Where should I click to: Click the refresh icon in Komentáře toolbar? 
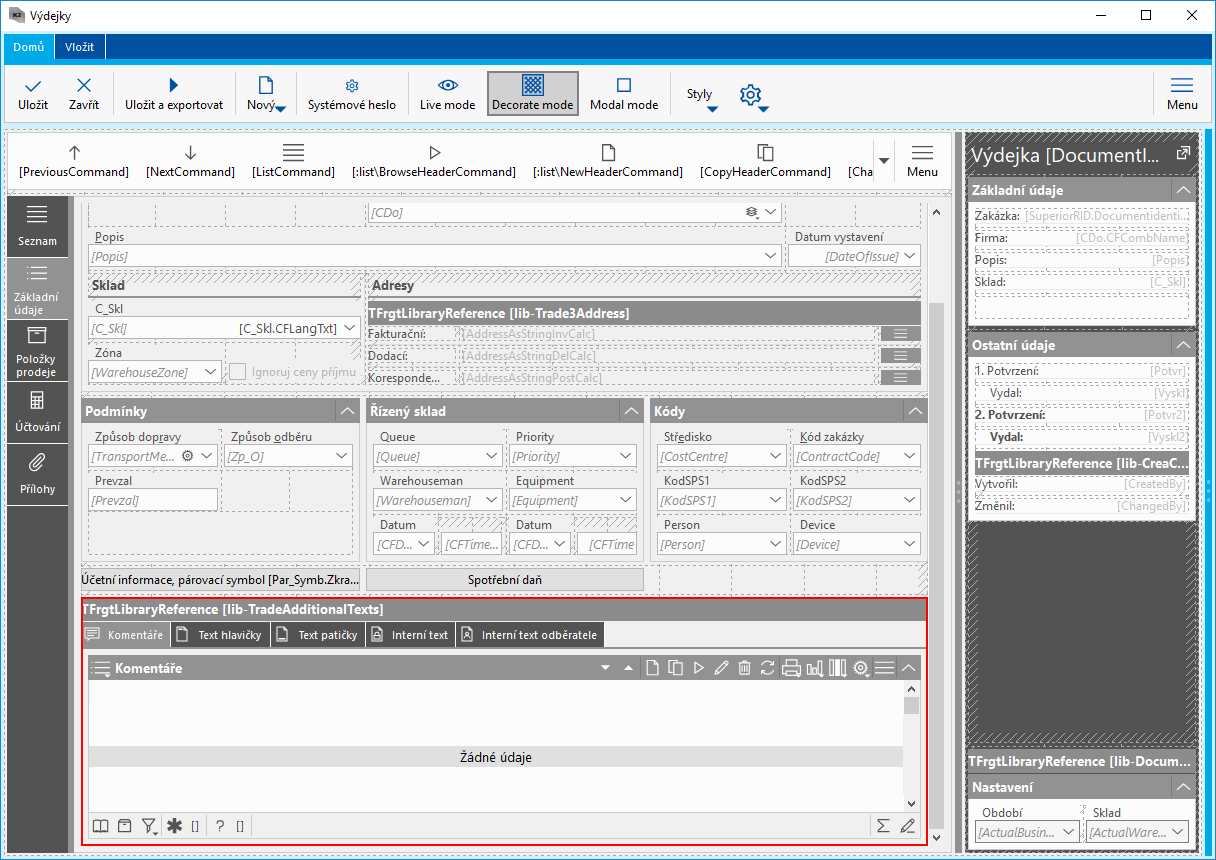[x=767, y=668]
